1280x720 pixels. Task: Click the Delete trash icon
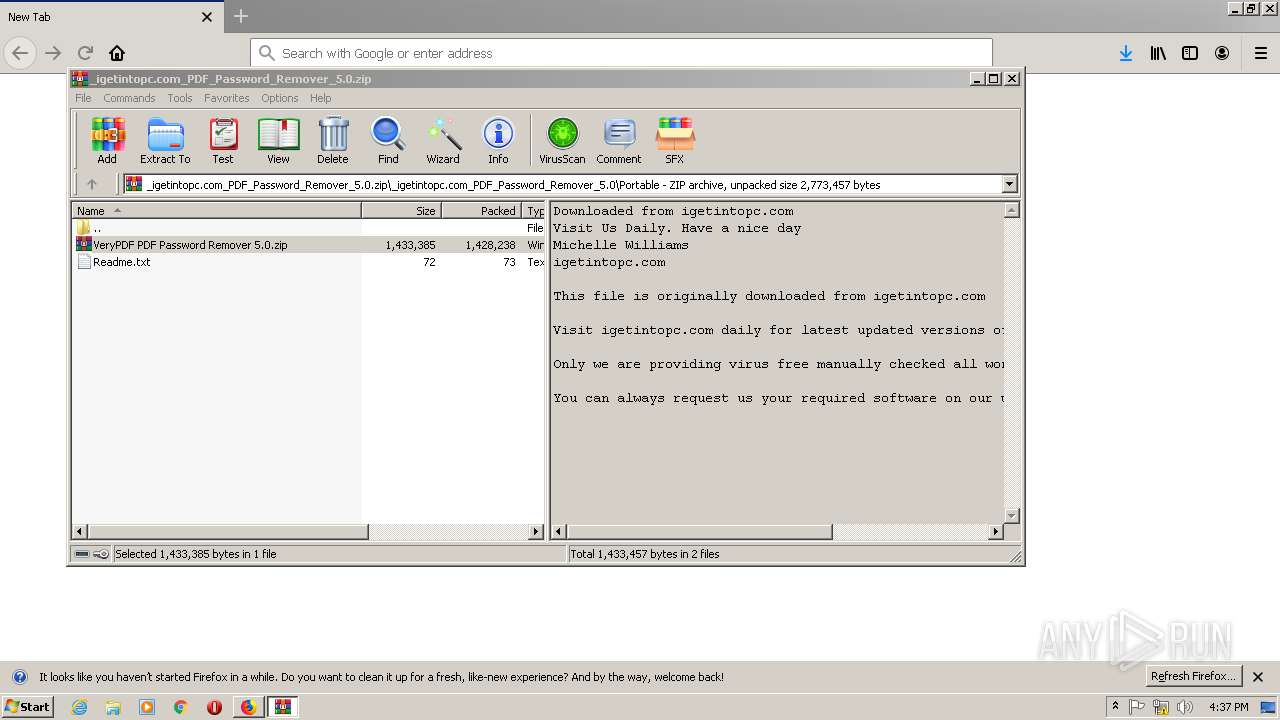coord(333,140)
